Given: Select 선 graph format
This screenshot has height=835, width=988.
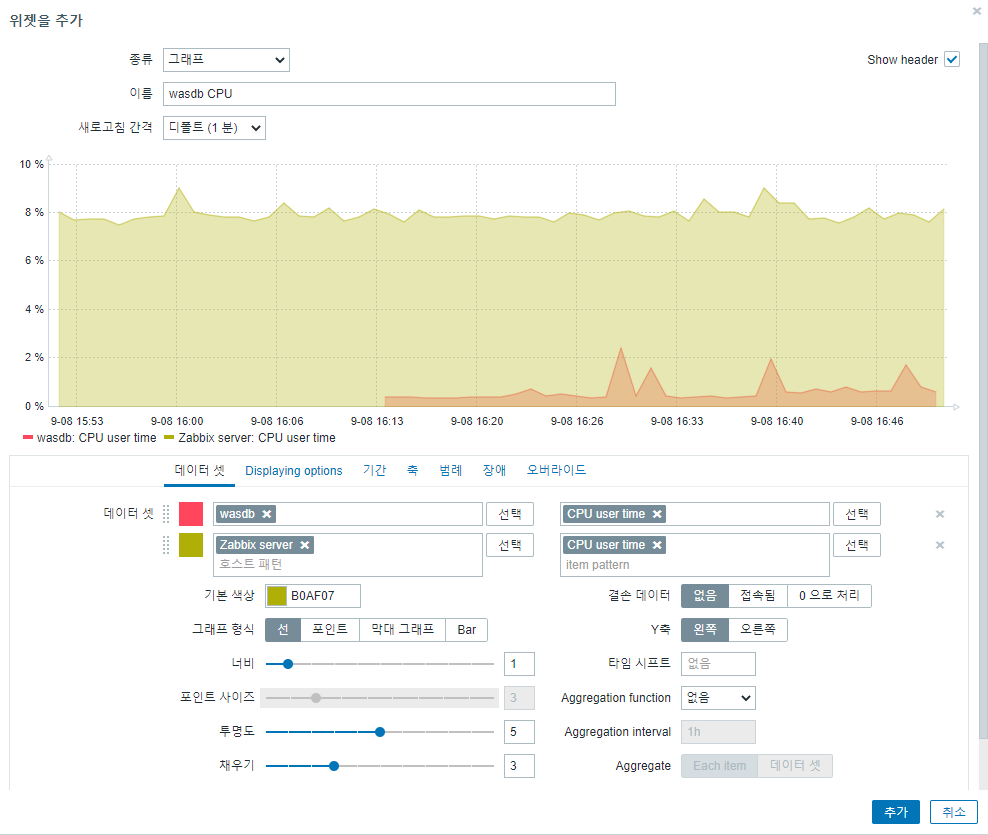Looking at the screenshot, I should click(x=283, y=630).
